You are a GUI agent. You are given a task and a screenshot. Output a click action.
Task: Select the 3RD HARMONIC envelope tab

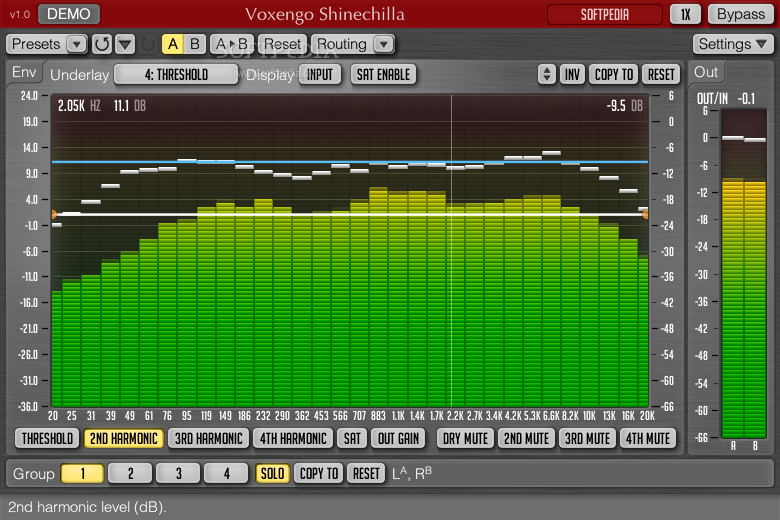pos(208,438)
